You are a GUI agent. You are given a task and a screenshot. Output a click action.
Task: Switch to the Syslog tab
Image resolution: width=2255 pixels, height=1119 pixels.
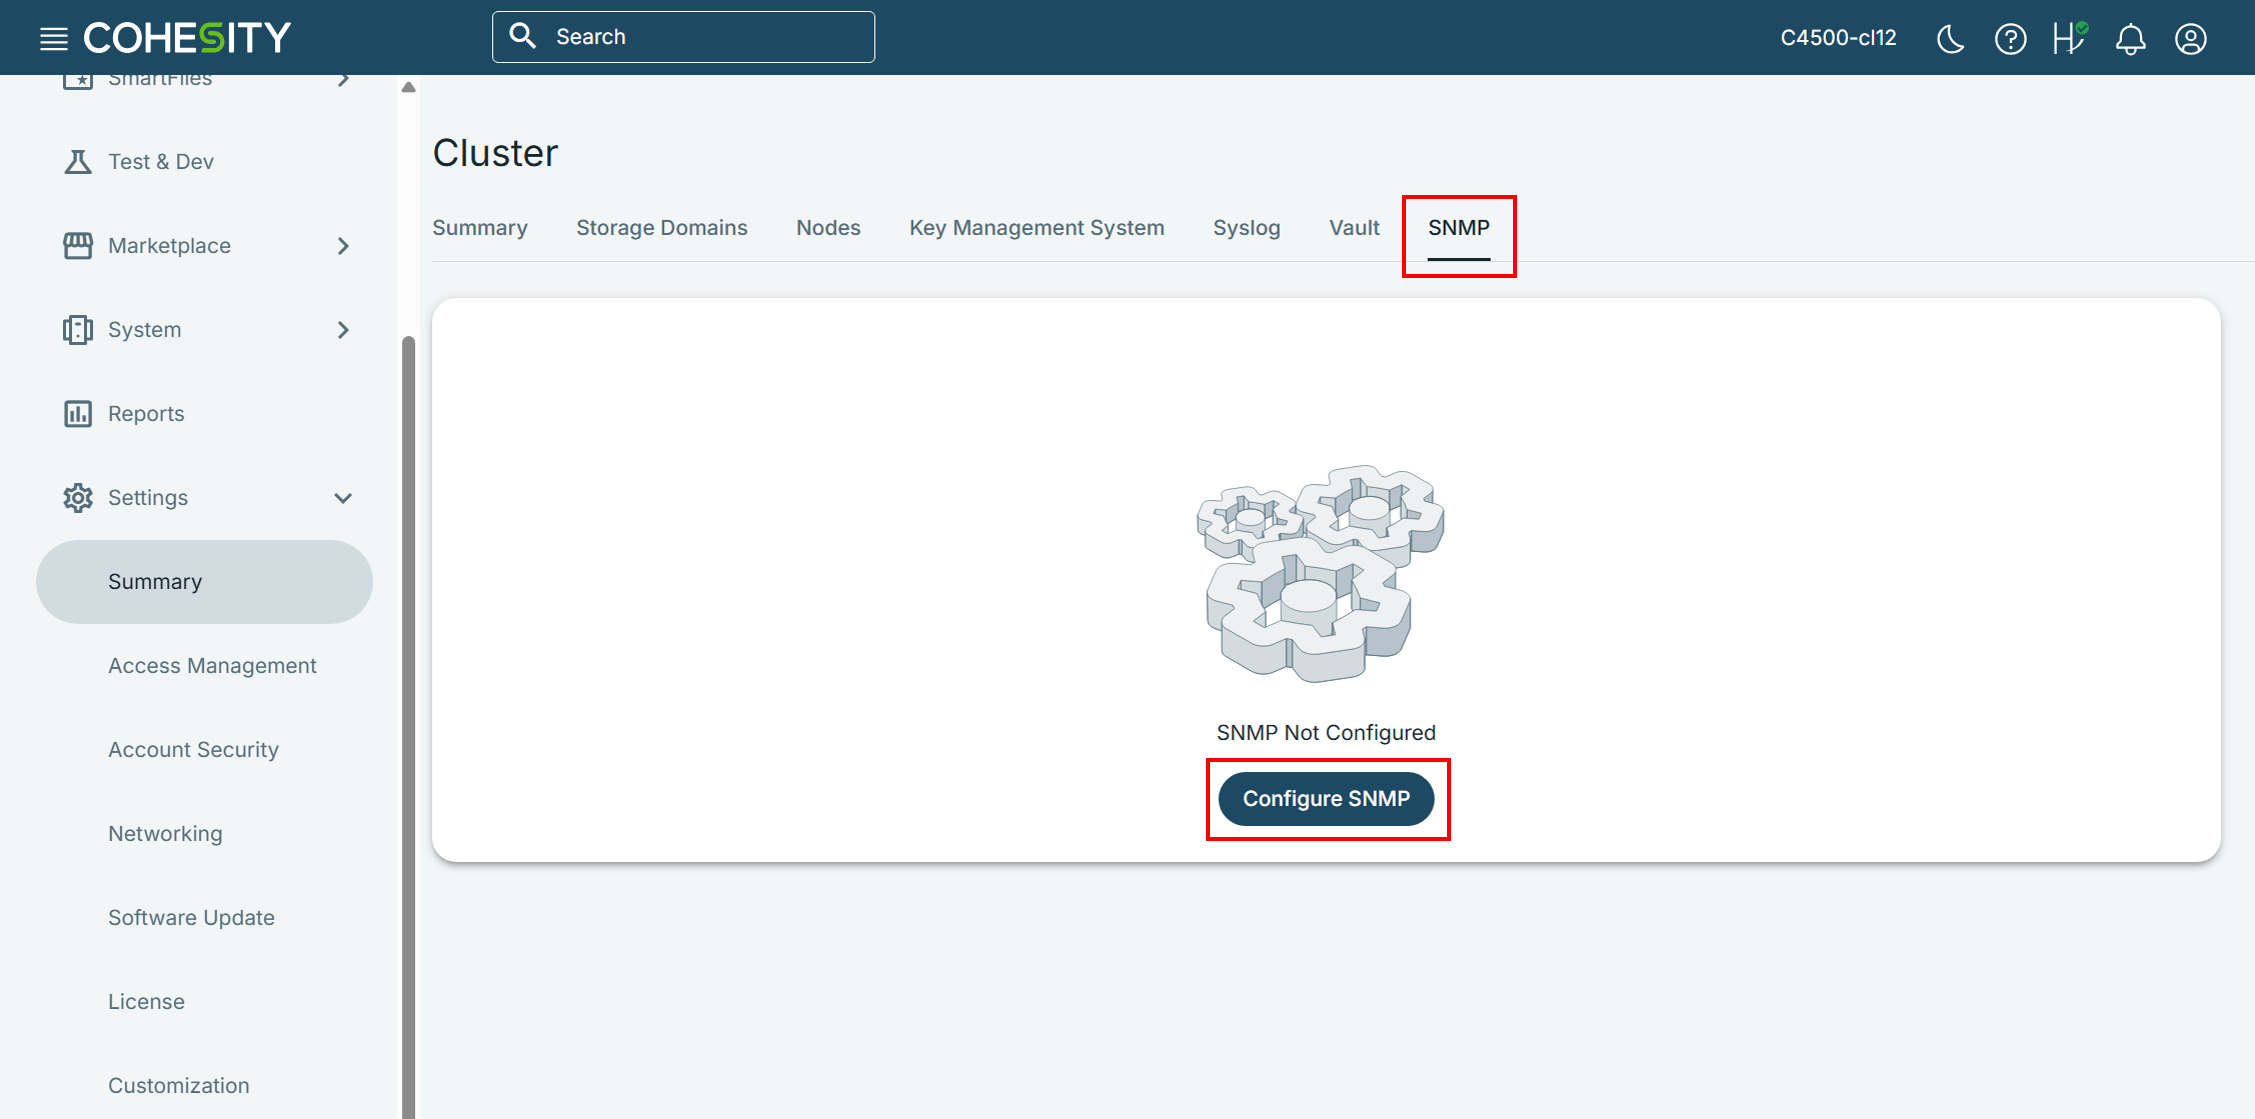pos(1246,227)
